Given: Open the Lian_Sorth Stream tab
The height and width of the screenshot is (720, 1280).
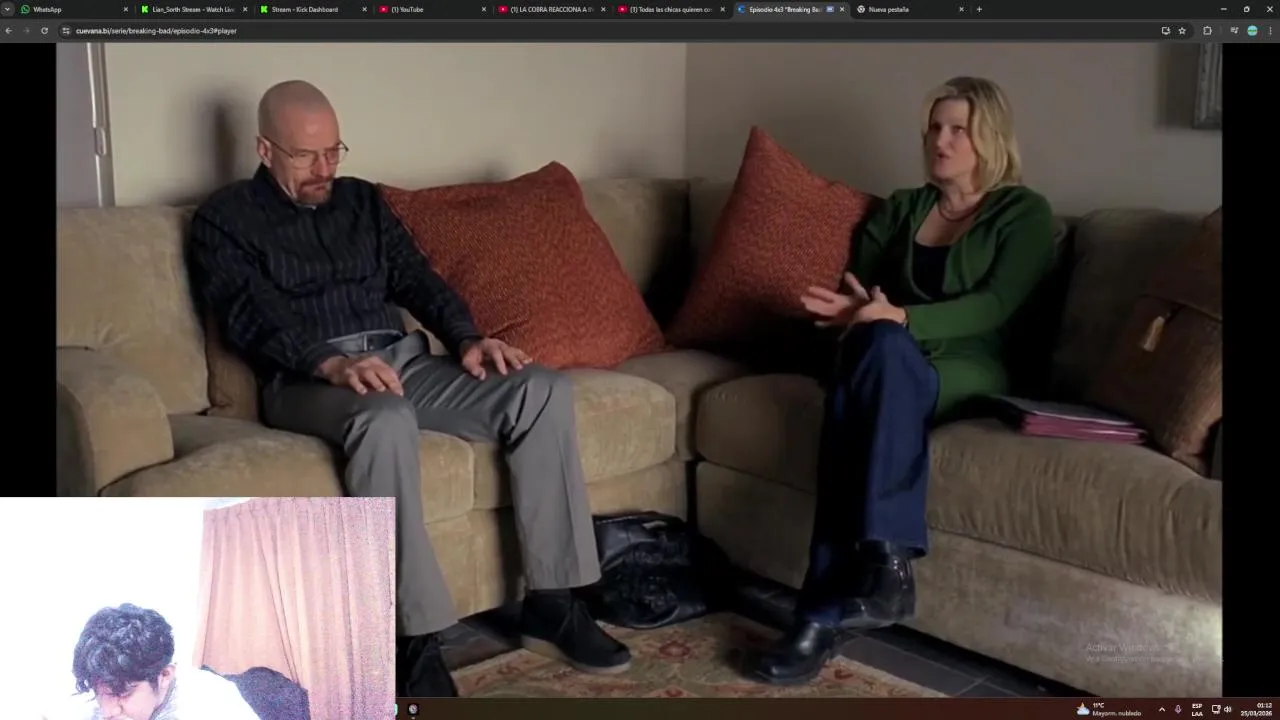Looking at the screenshot, I should (194, 9).
